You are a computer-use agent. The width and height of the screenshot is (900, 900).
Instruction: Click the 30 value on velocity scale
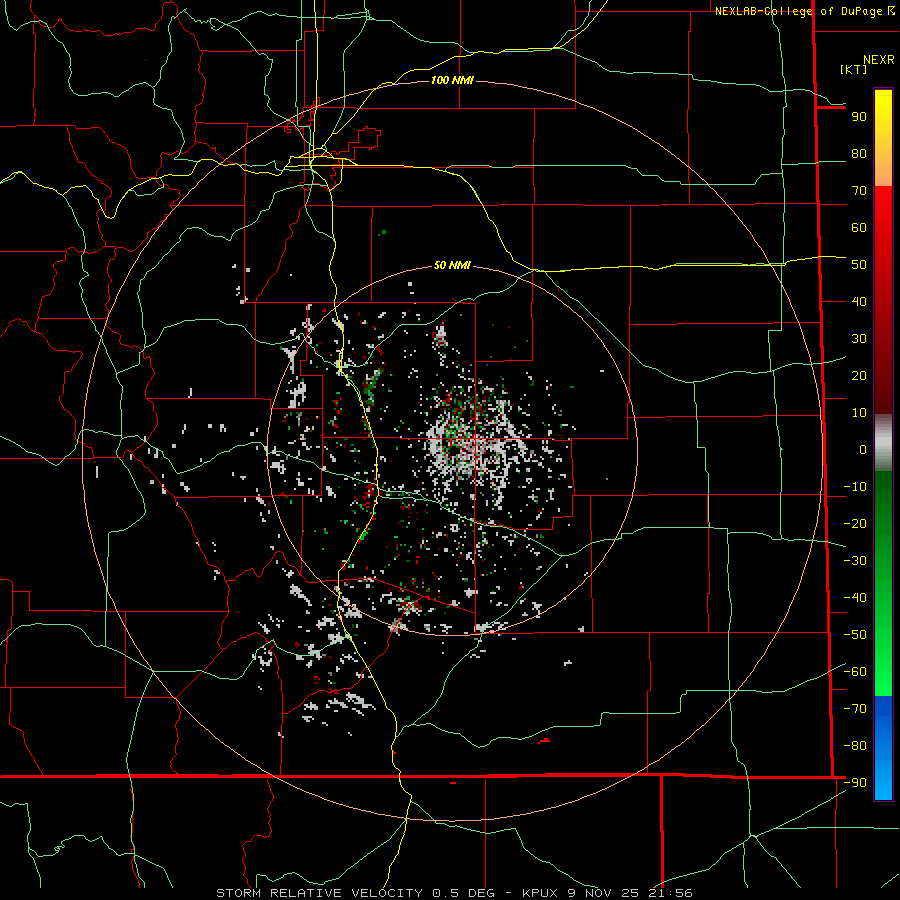[859, 339]
